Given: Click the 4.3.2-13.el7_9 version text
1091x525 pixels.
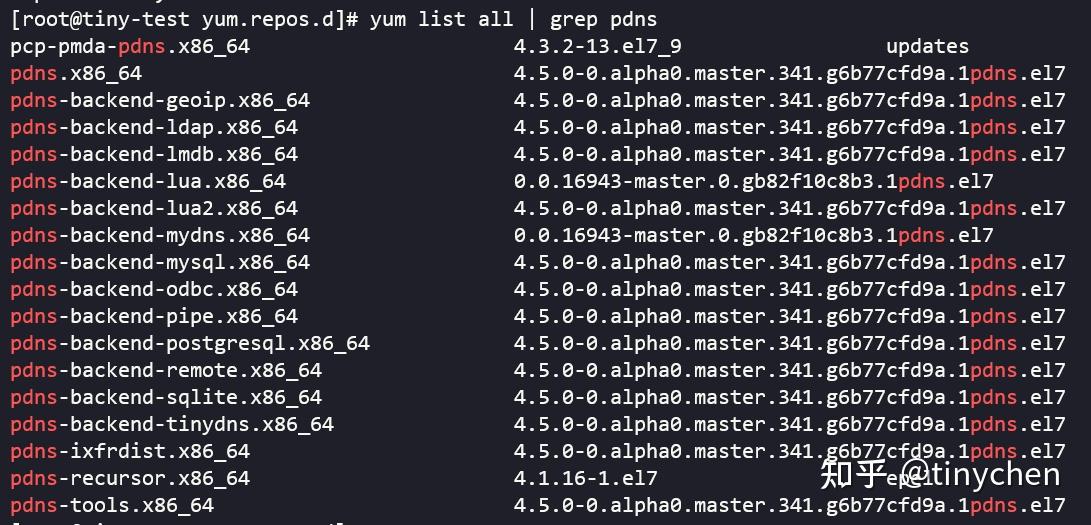Looking at the screenshot, I should click(x=598, y=47).
